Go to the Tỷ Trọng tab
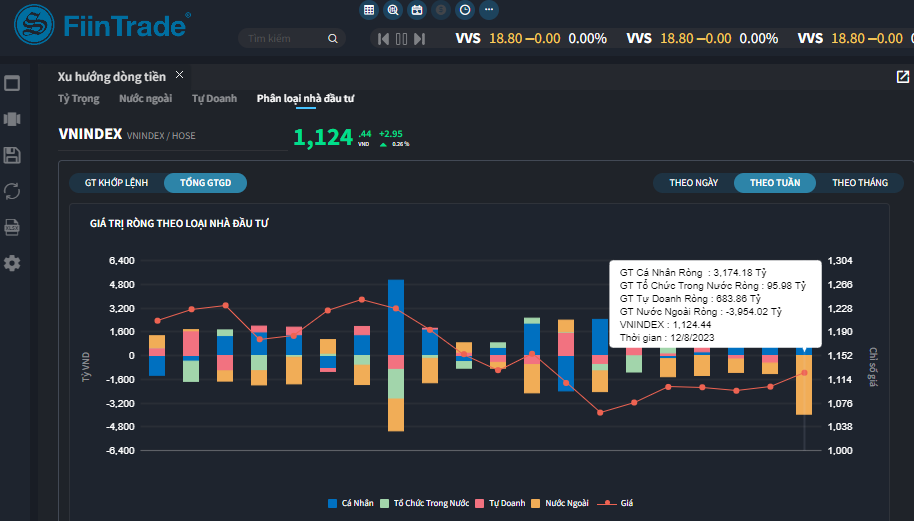 point(78,99)
